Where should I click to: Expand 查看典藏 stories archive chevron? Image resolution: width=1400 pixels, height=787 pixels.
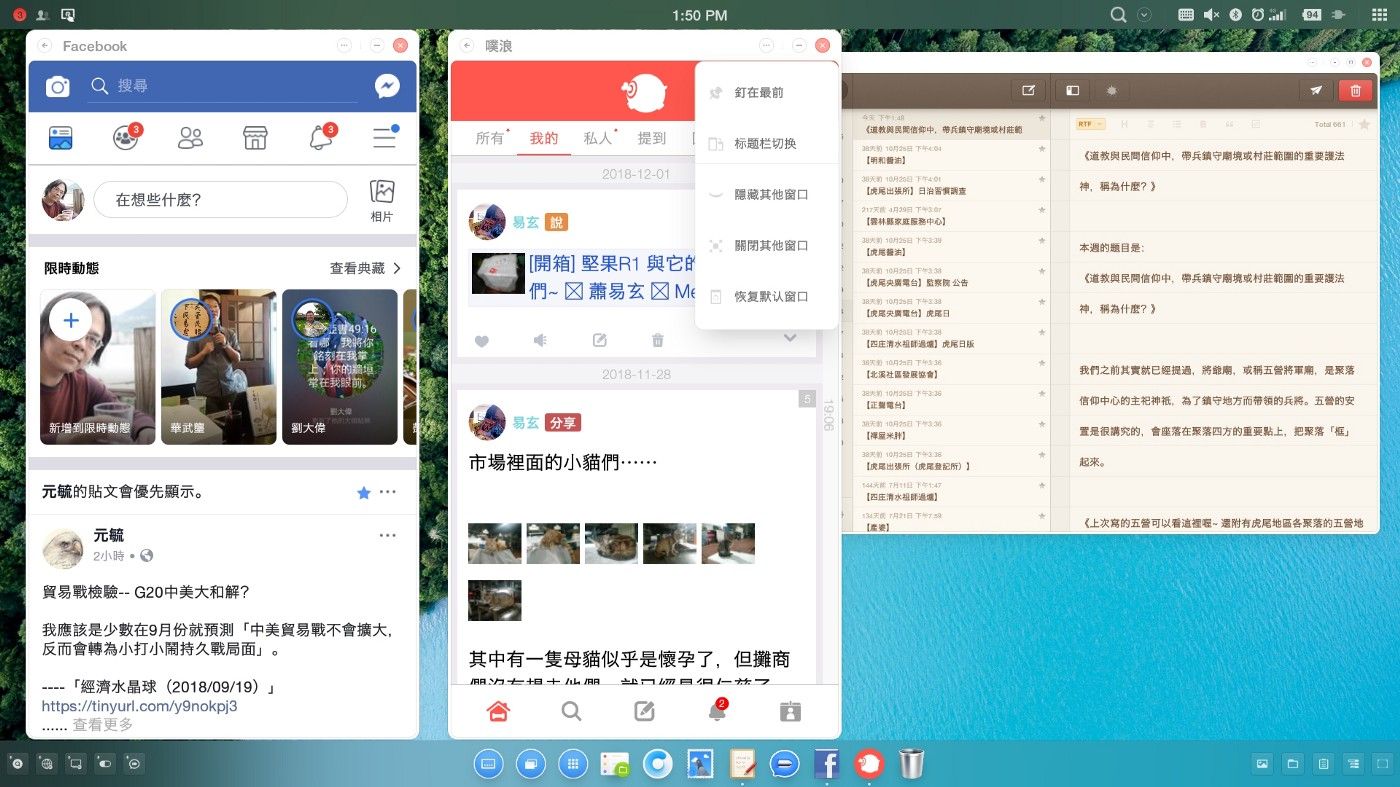[x=397, y=268]
